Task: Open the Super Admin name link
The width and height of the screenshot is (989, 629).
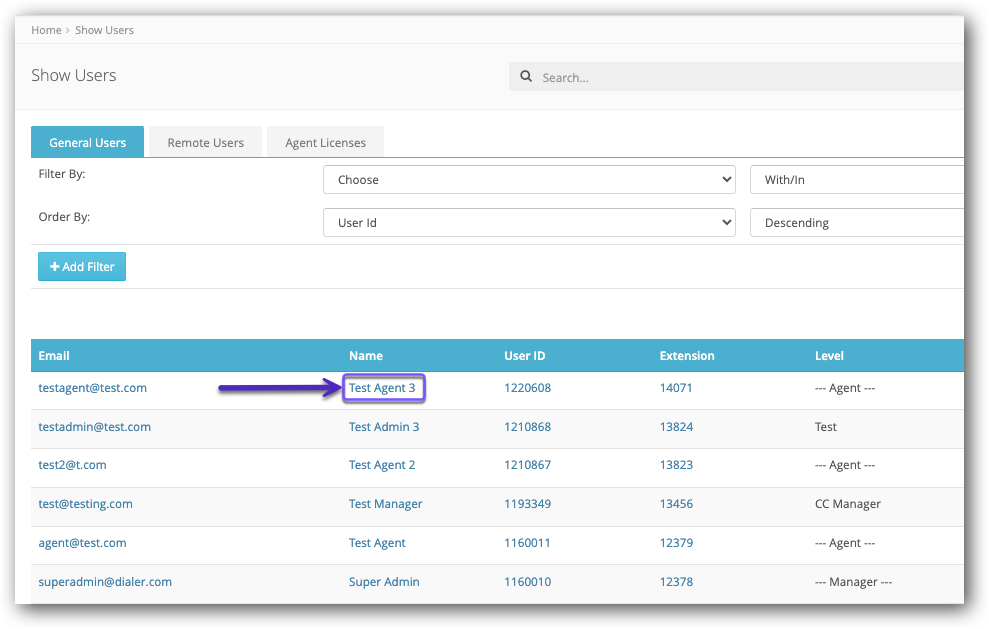Action: (384, 582)
